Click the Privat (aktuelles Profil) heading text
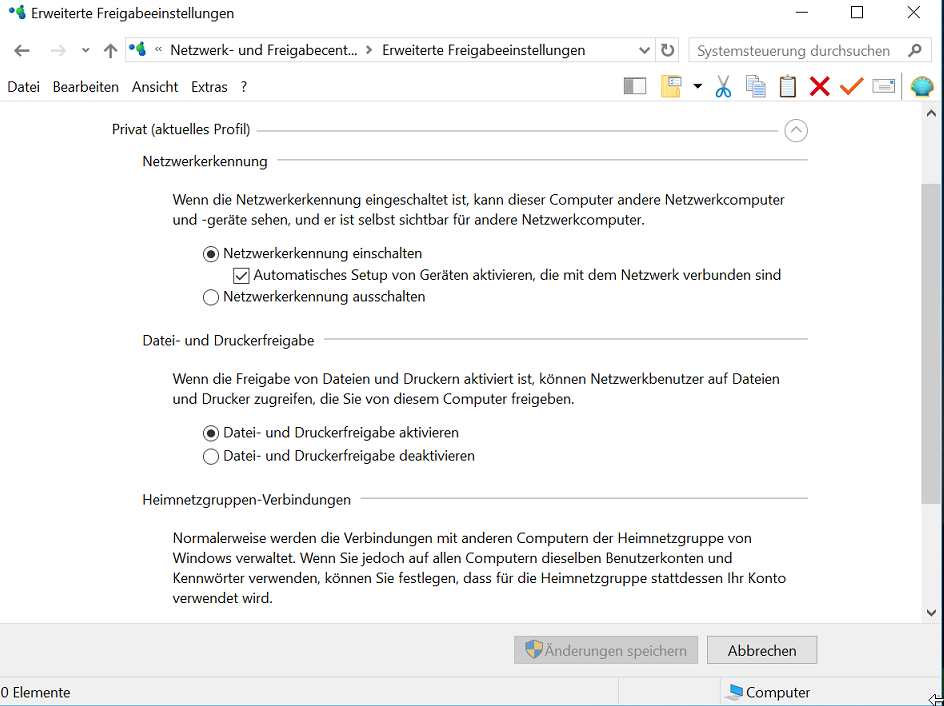944x706 pixels. click(181, 129)
